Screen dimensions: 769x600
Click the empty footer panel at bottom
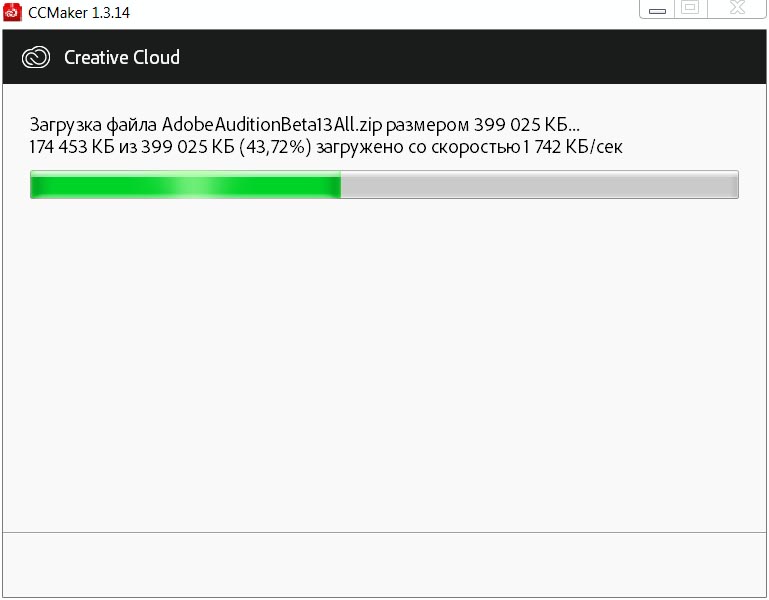point(384,565)
